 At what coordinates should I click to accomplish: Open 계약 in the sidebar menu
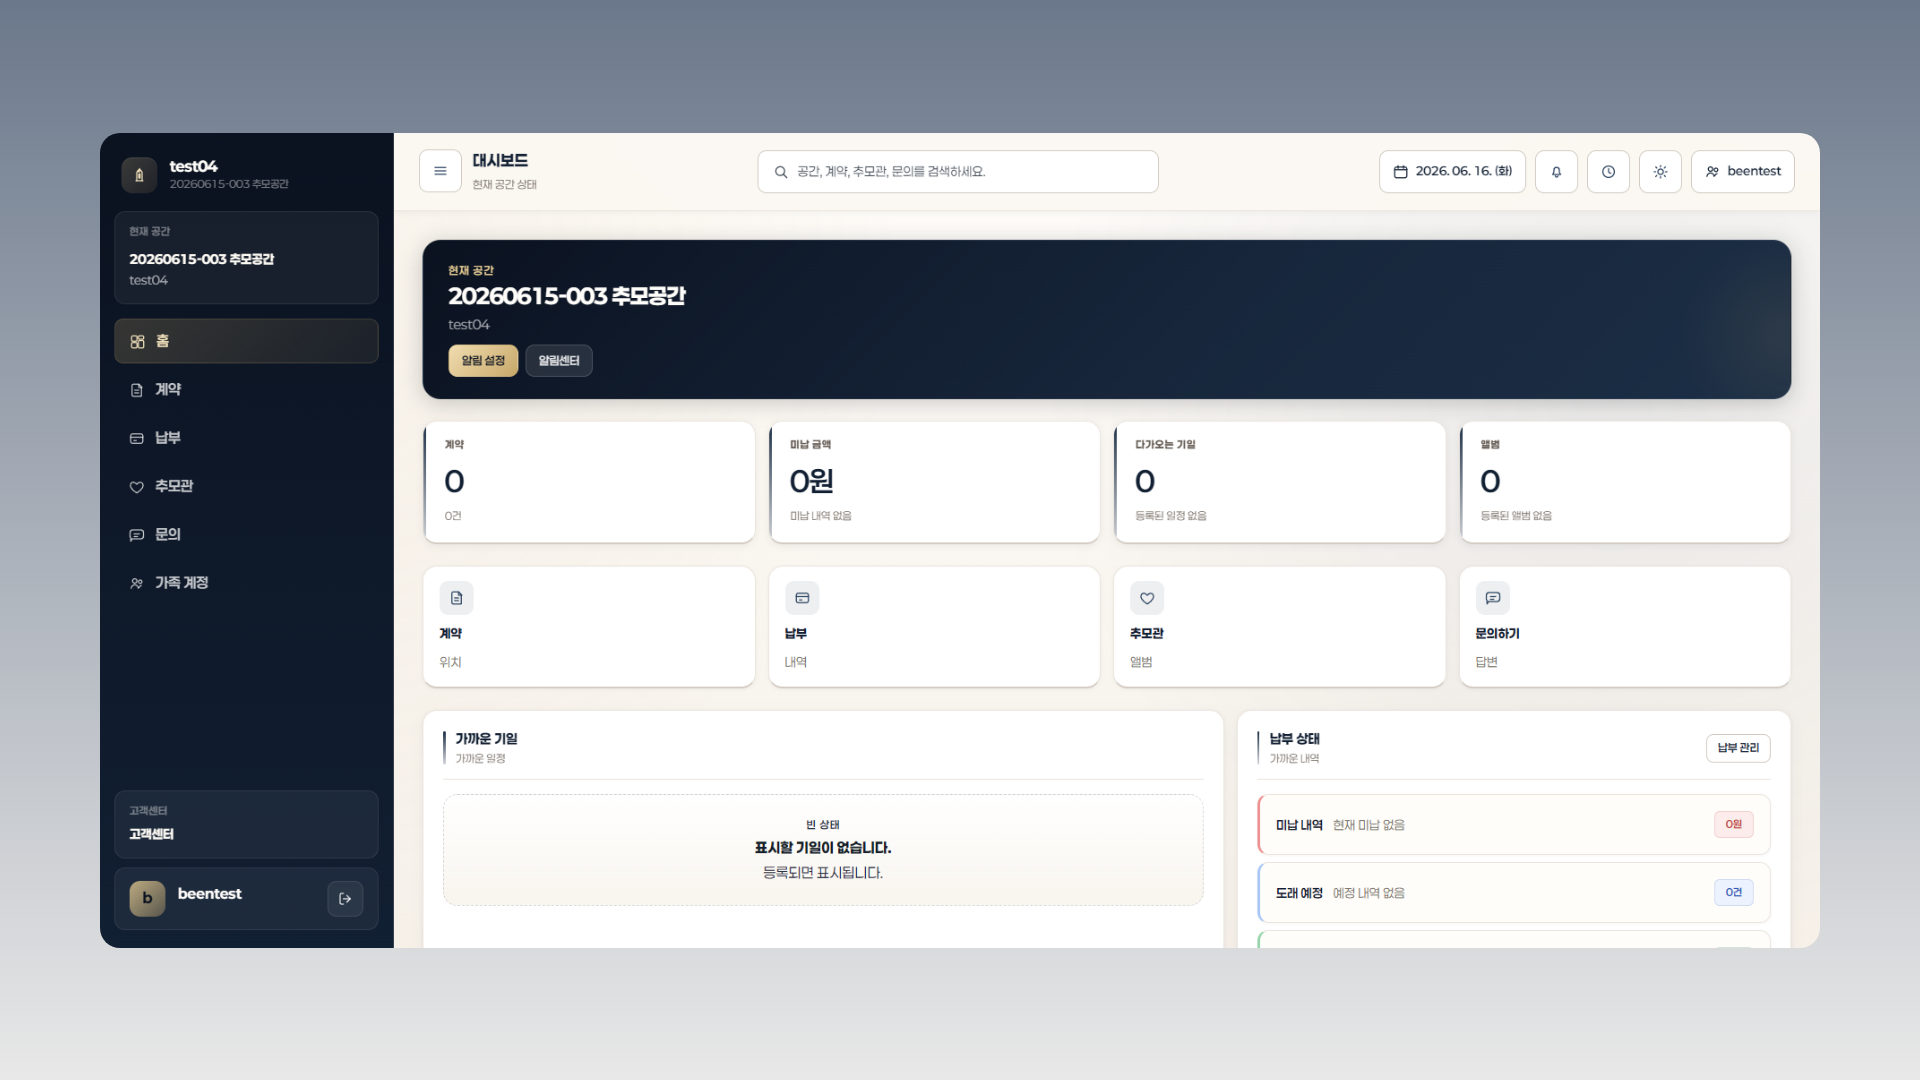pyautogui.click(x=246, y=389)
